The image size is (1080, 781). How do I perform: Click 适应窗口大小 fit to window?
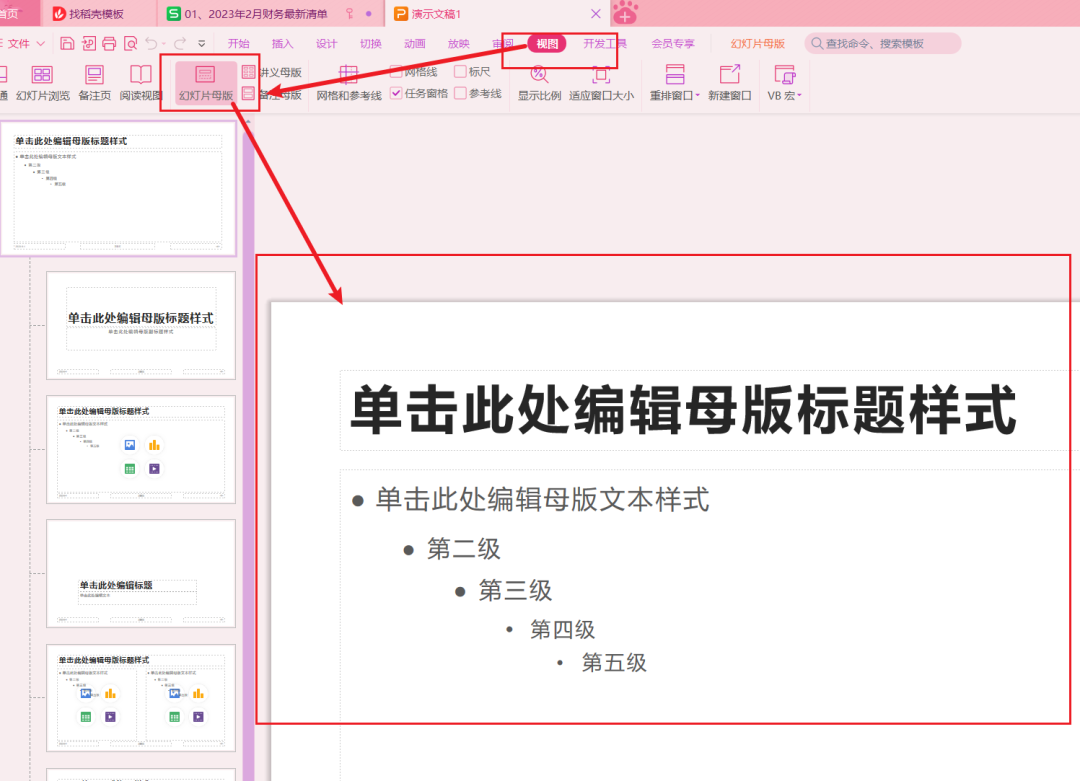(x=601, y=83)
